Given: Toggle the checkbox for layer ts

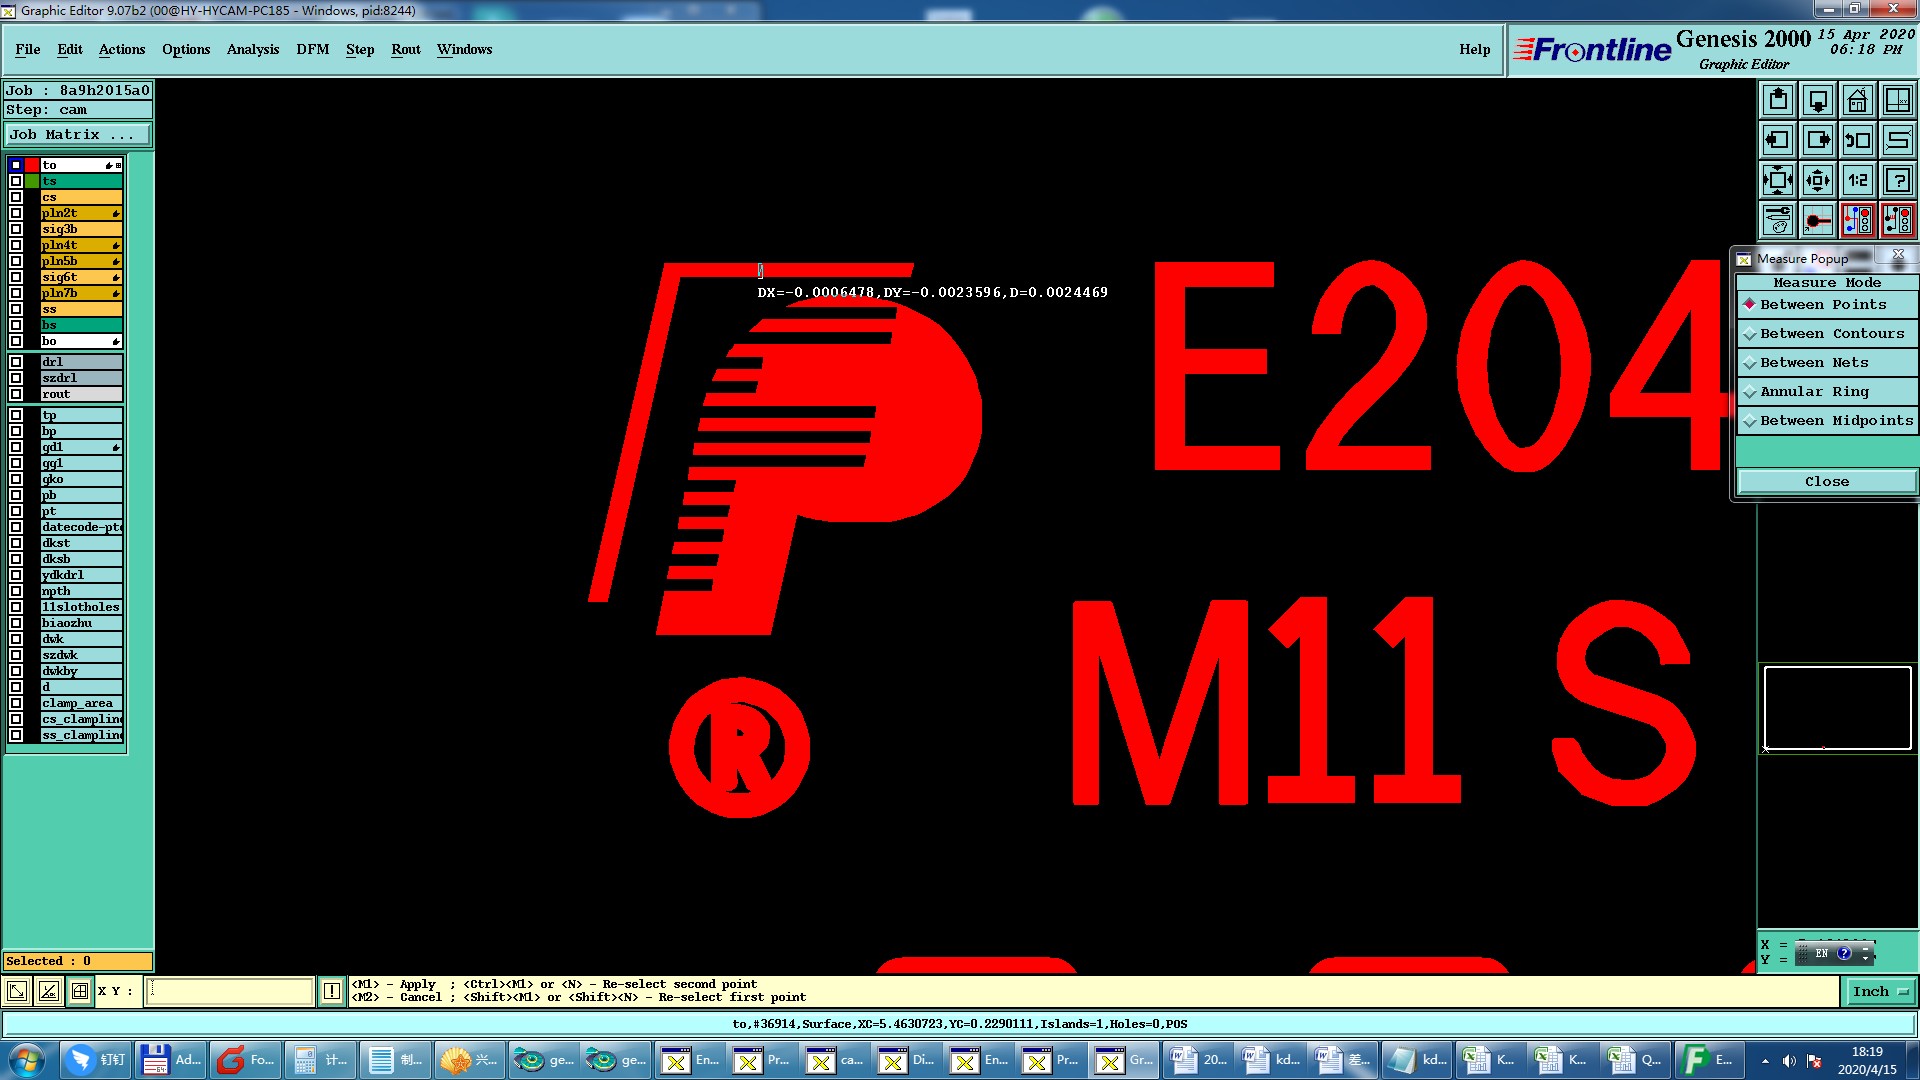Looking at the screenshot, I should pos(16,181).
